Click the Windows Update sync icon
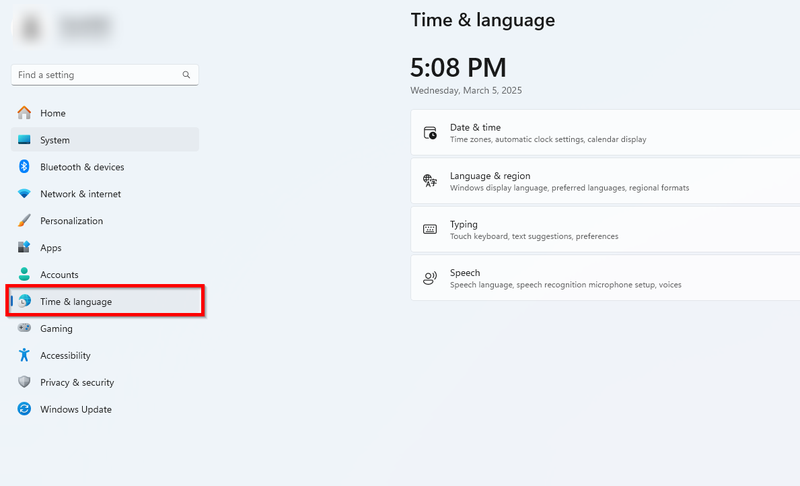 (x=24, y=409)
